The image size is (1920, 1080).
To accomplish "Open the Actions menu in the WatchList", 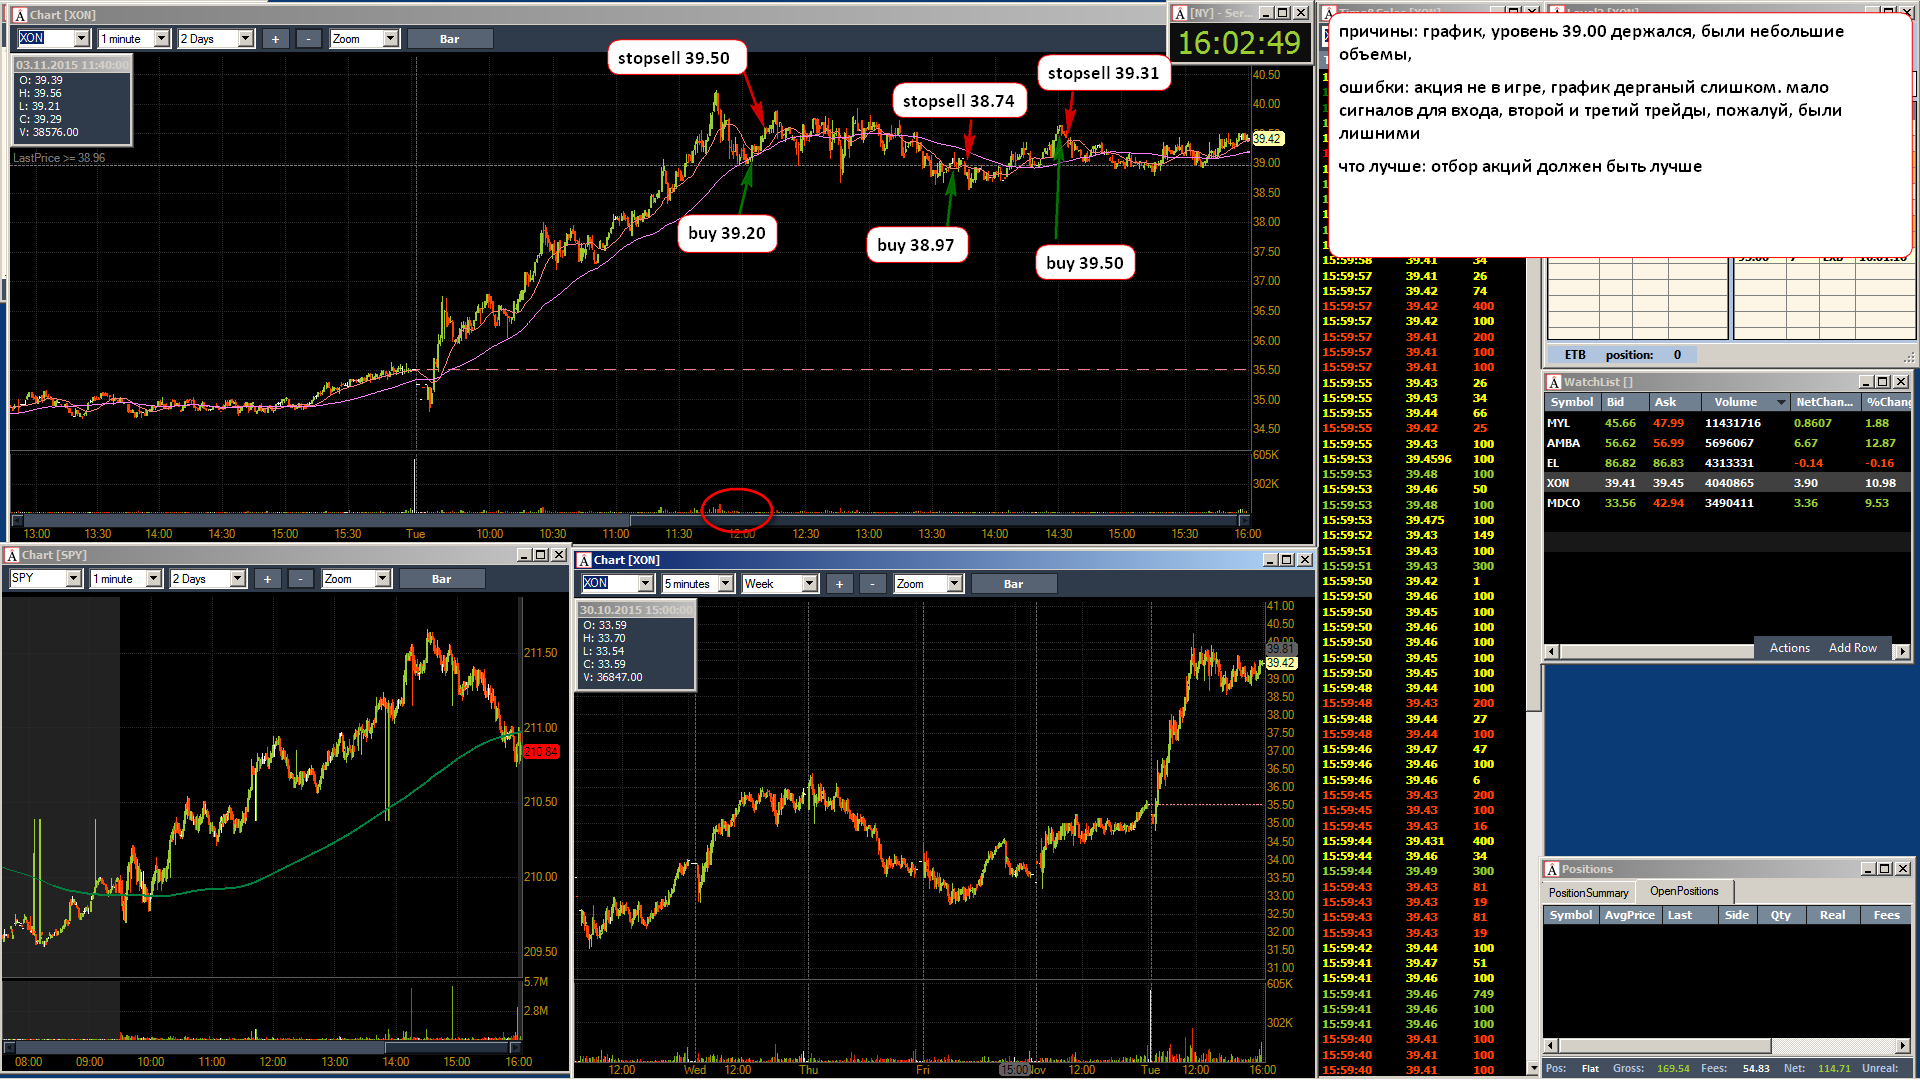I will (x=1789, y=648).
